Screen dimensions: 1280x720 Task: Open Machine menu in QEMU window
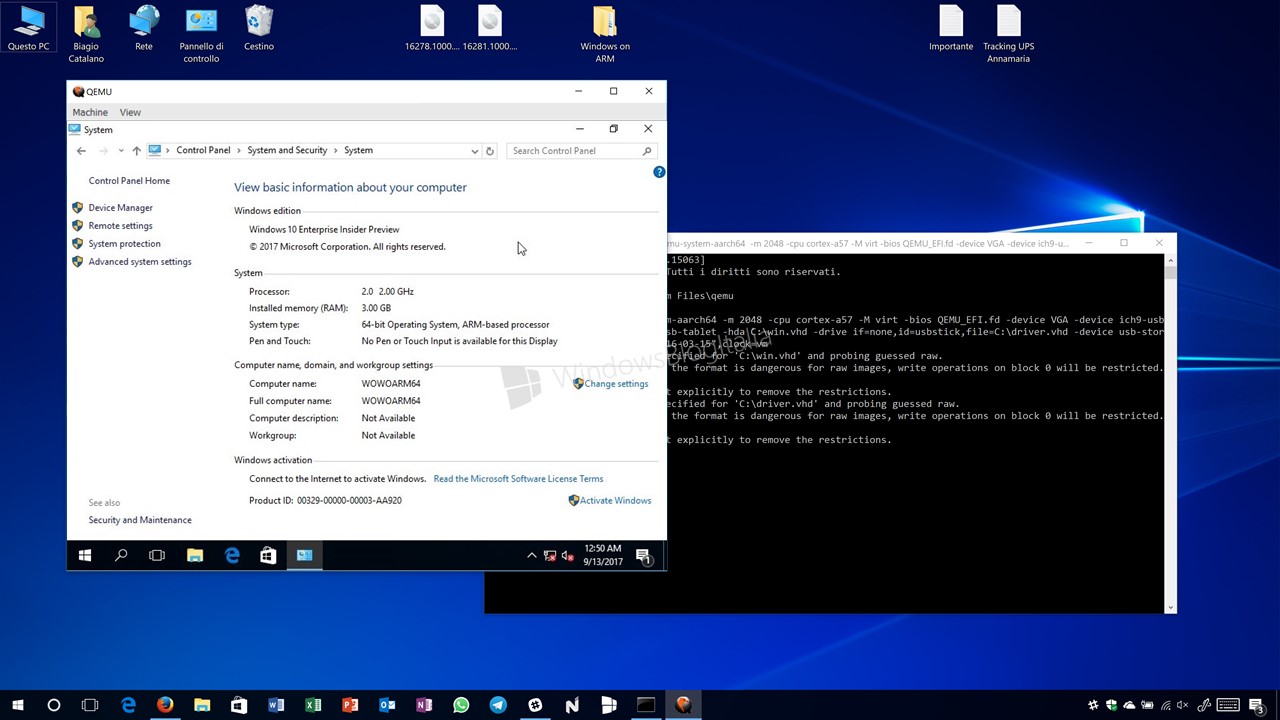[90, 112]
